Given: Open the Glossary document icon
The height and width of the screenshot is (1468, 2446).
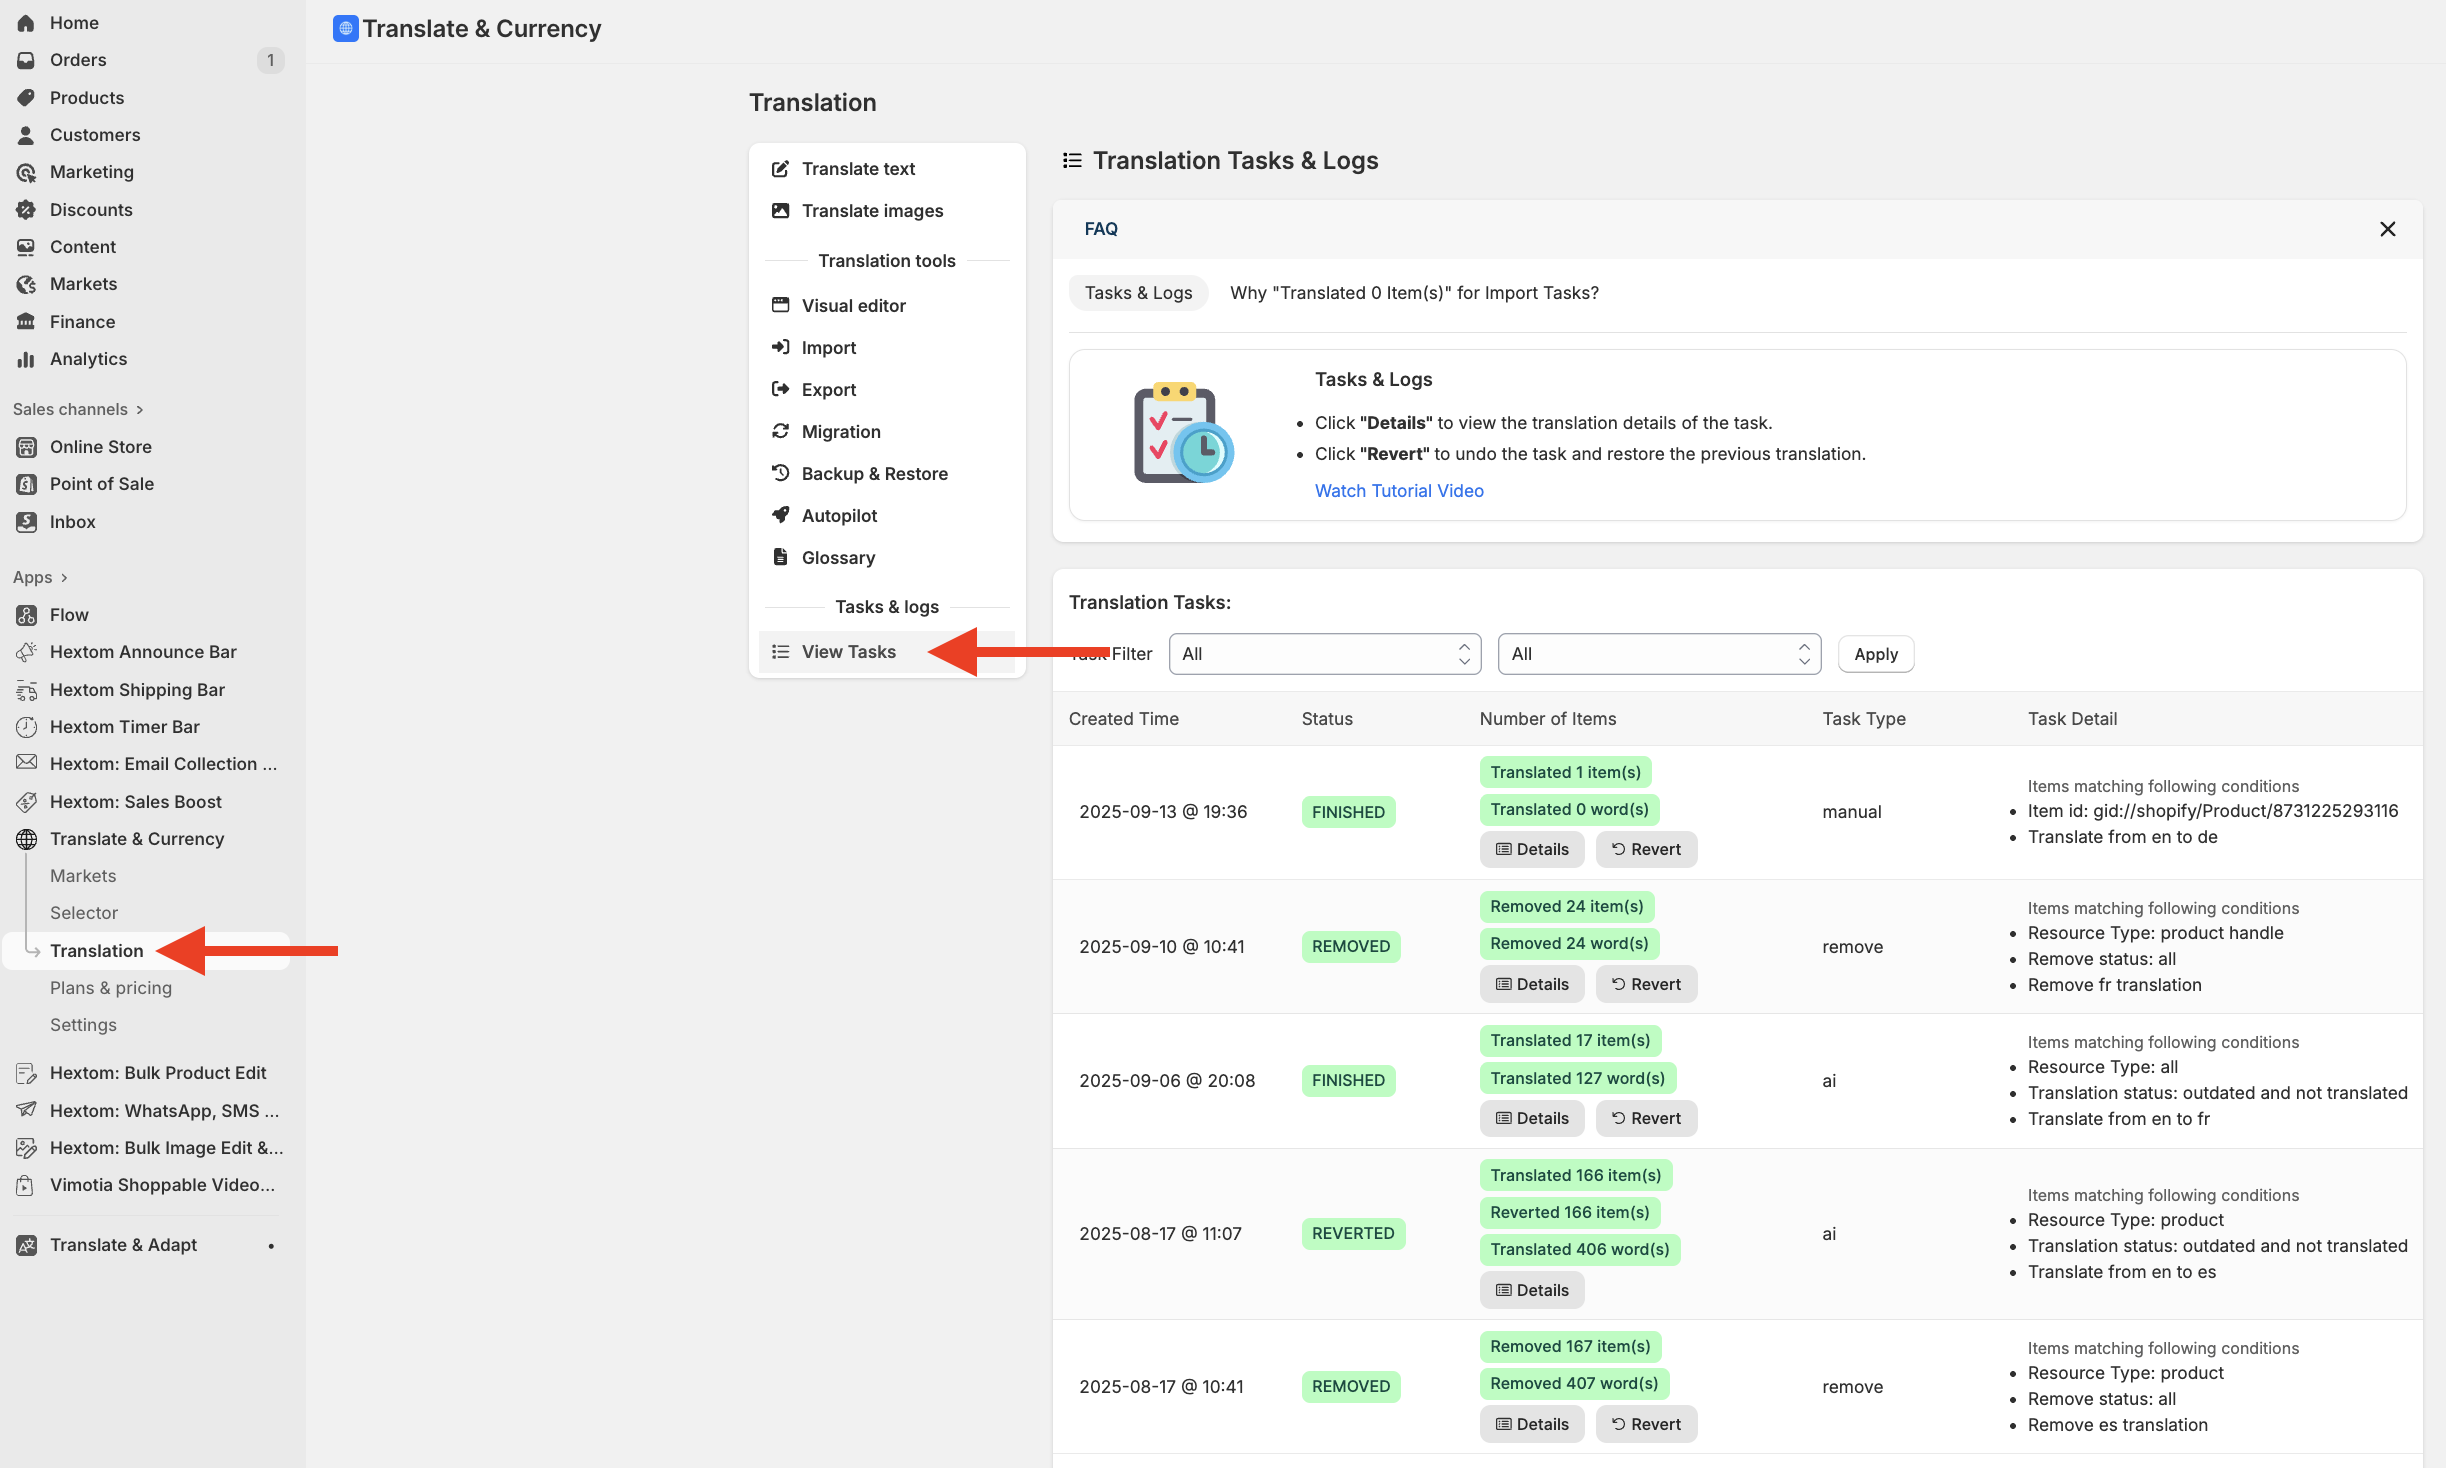Looking at the screenshot, I should click(x=781, y=557).
